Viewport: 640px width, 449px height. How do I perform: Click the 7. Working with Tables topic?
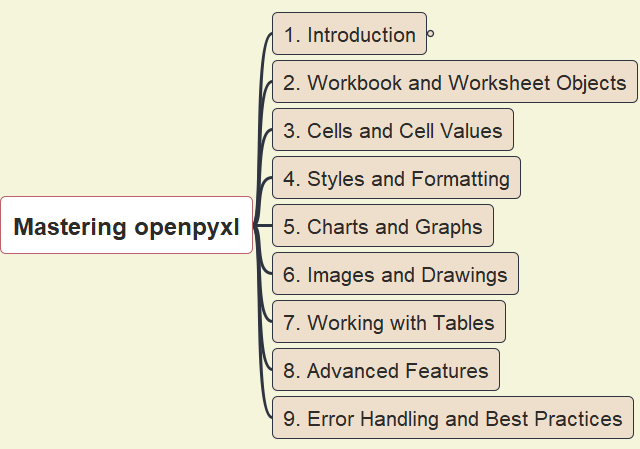(x=389, y=322)
